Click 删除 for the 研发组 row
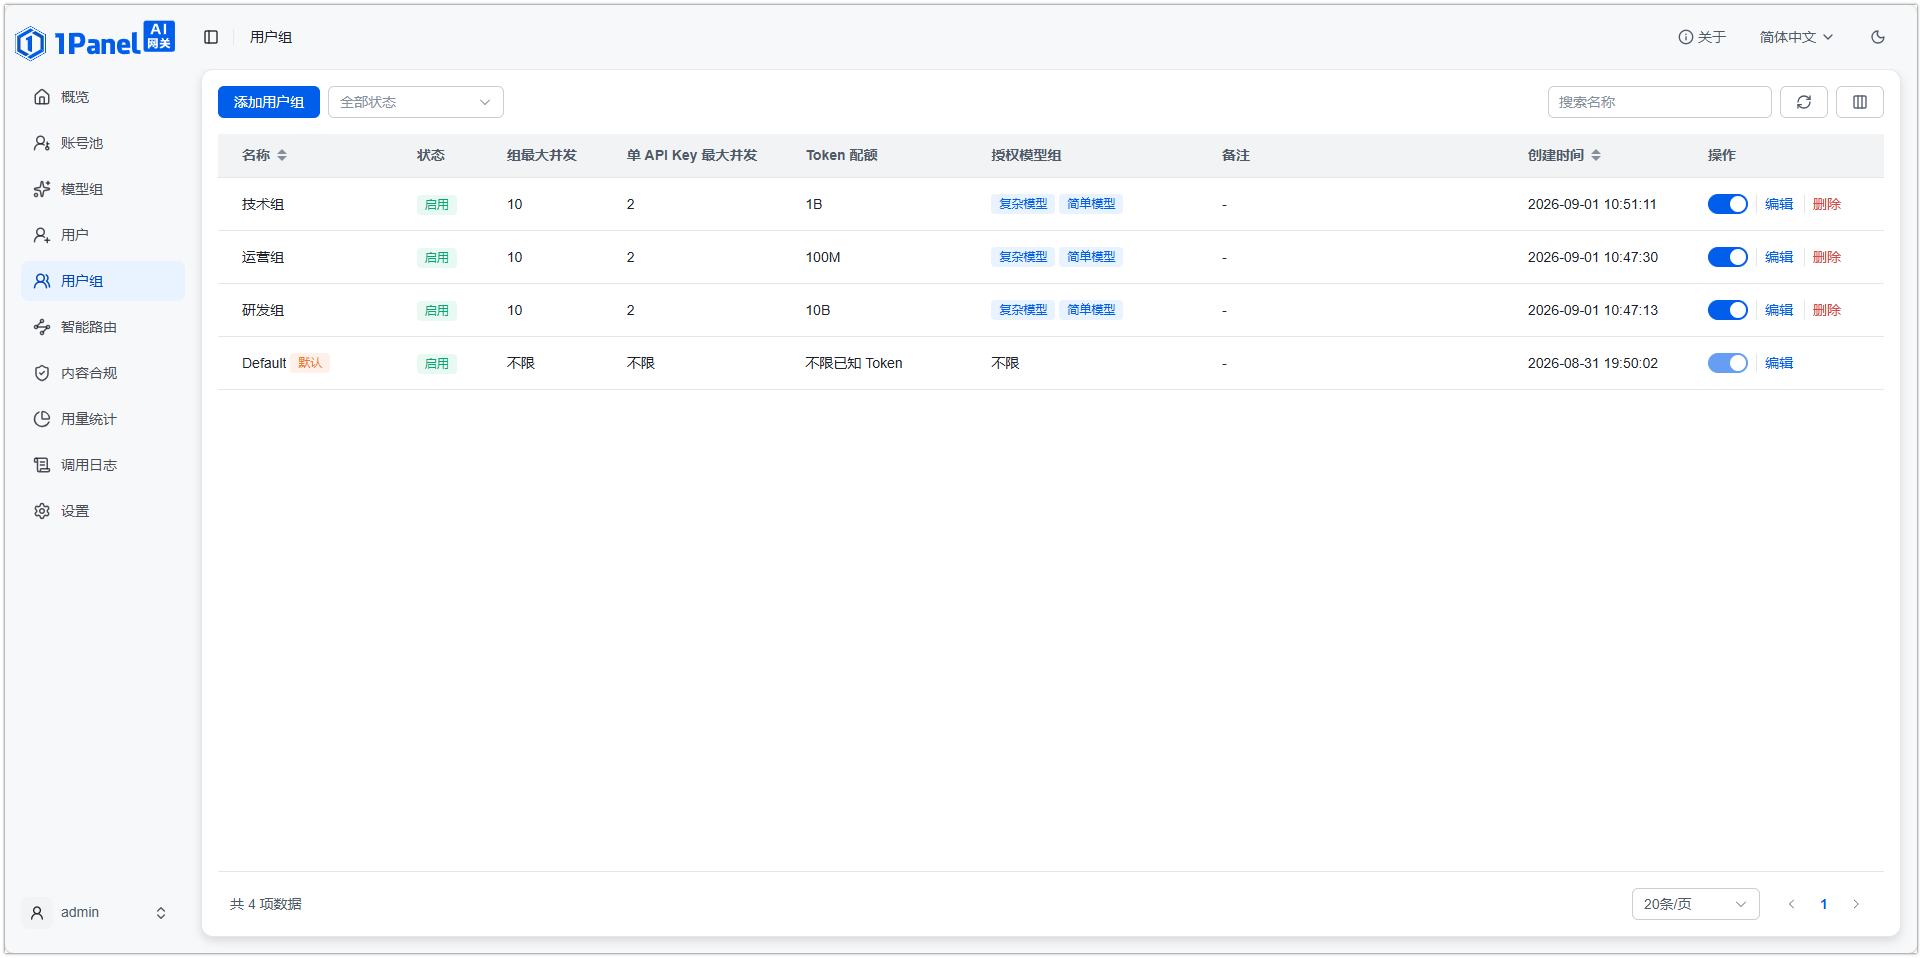The height and width of the screenshot is (958, 1922). 1826,310
